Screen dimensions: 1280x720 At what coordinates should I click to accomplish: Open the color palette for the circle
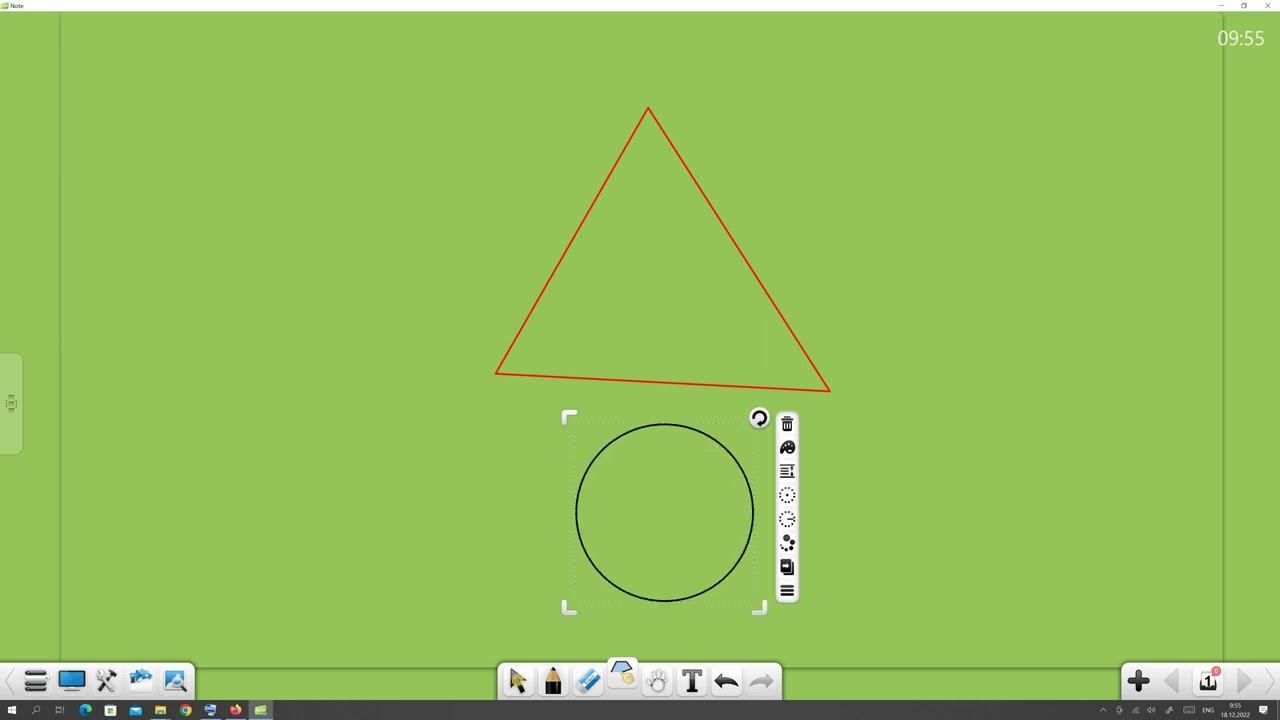pos(787,448)
